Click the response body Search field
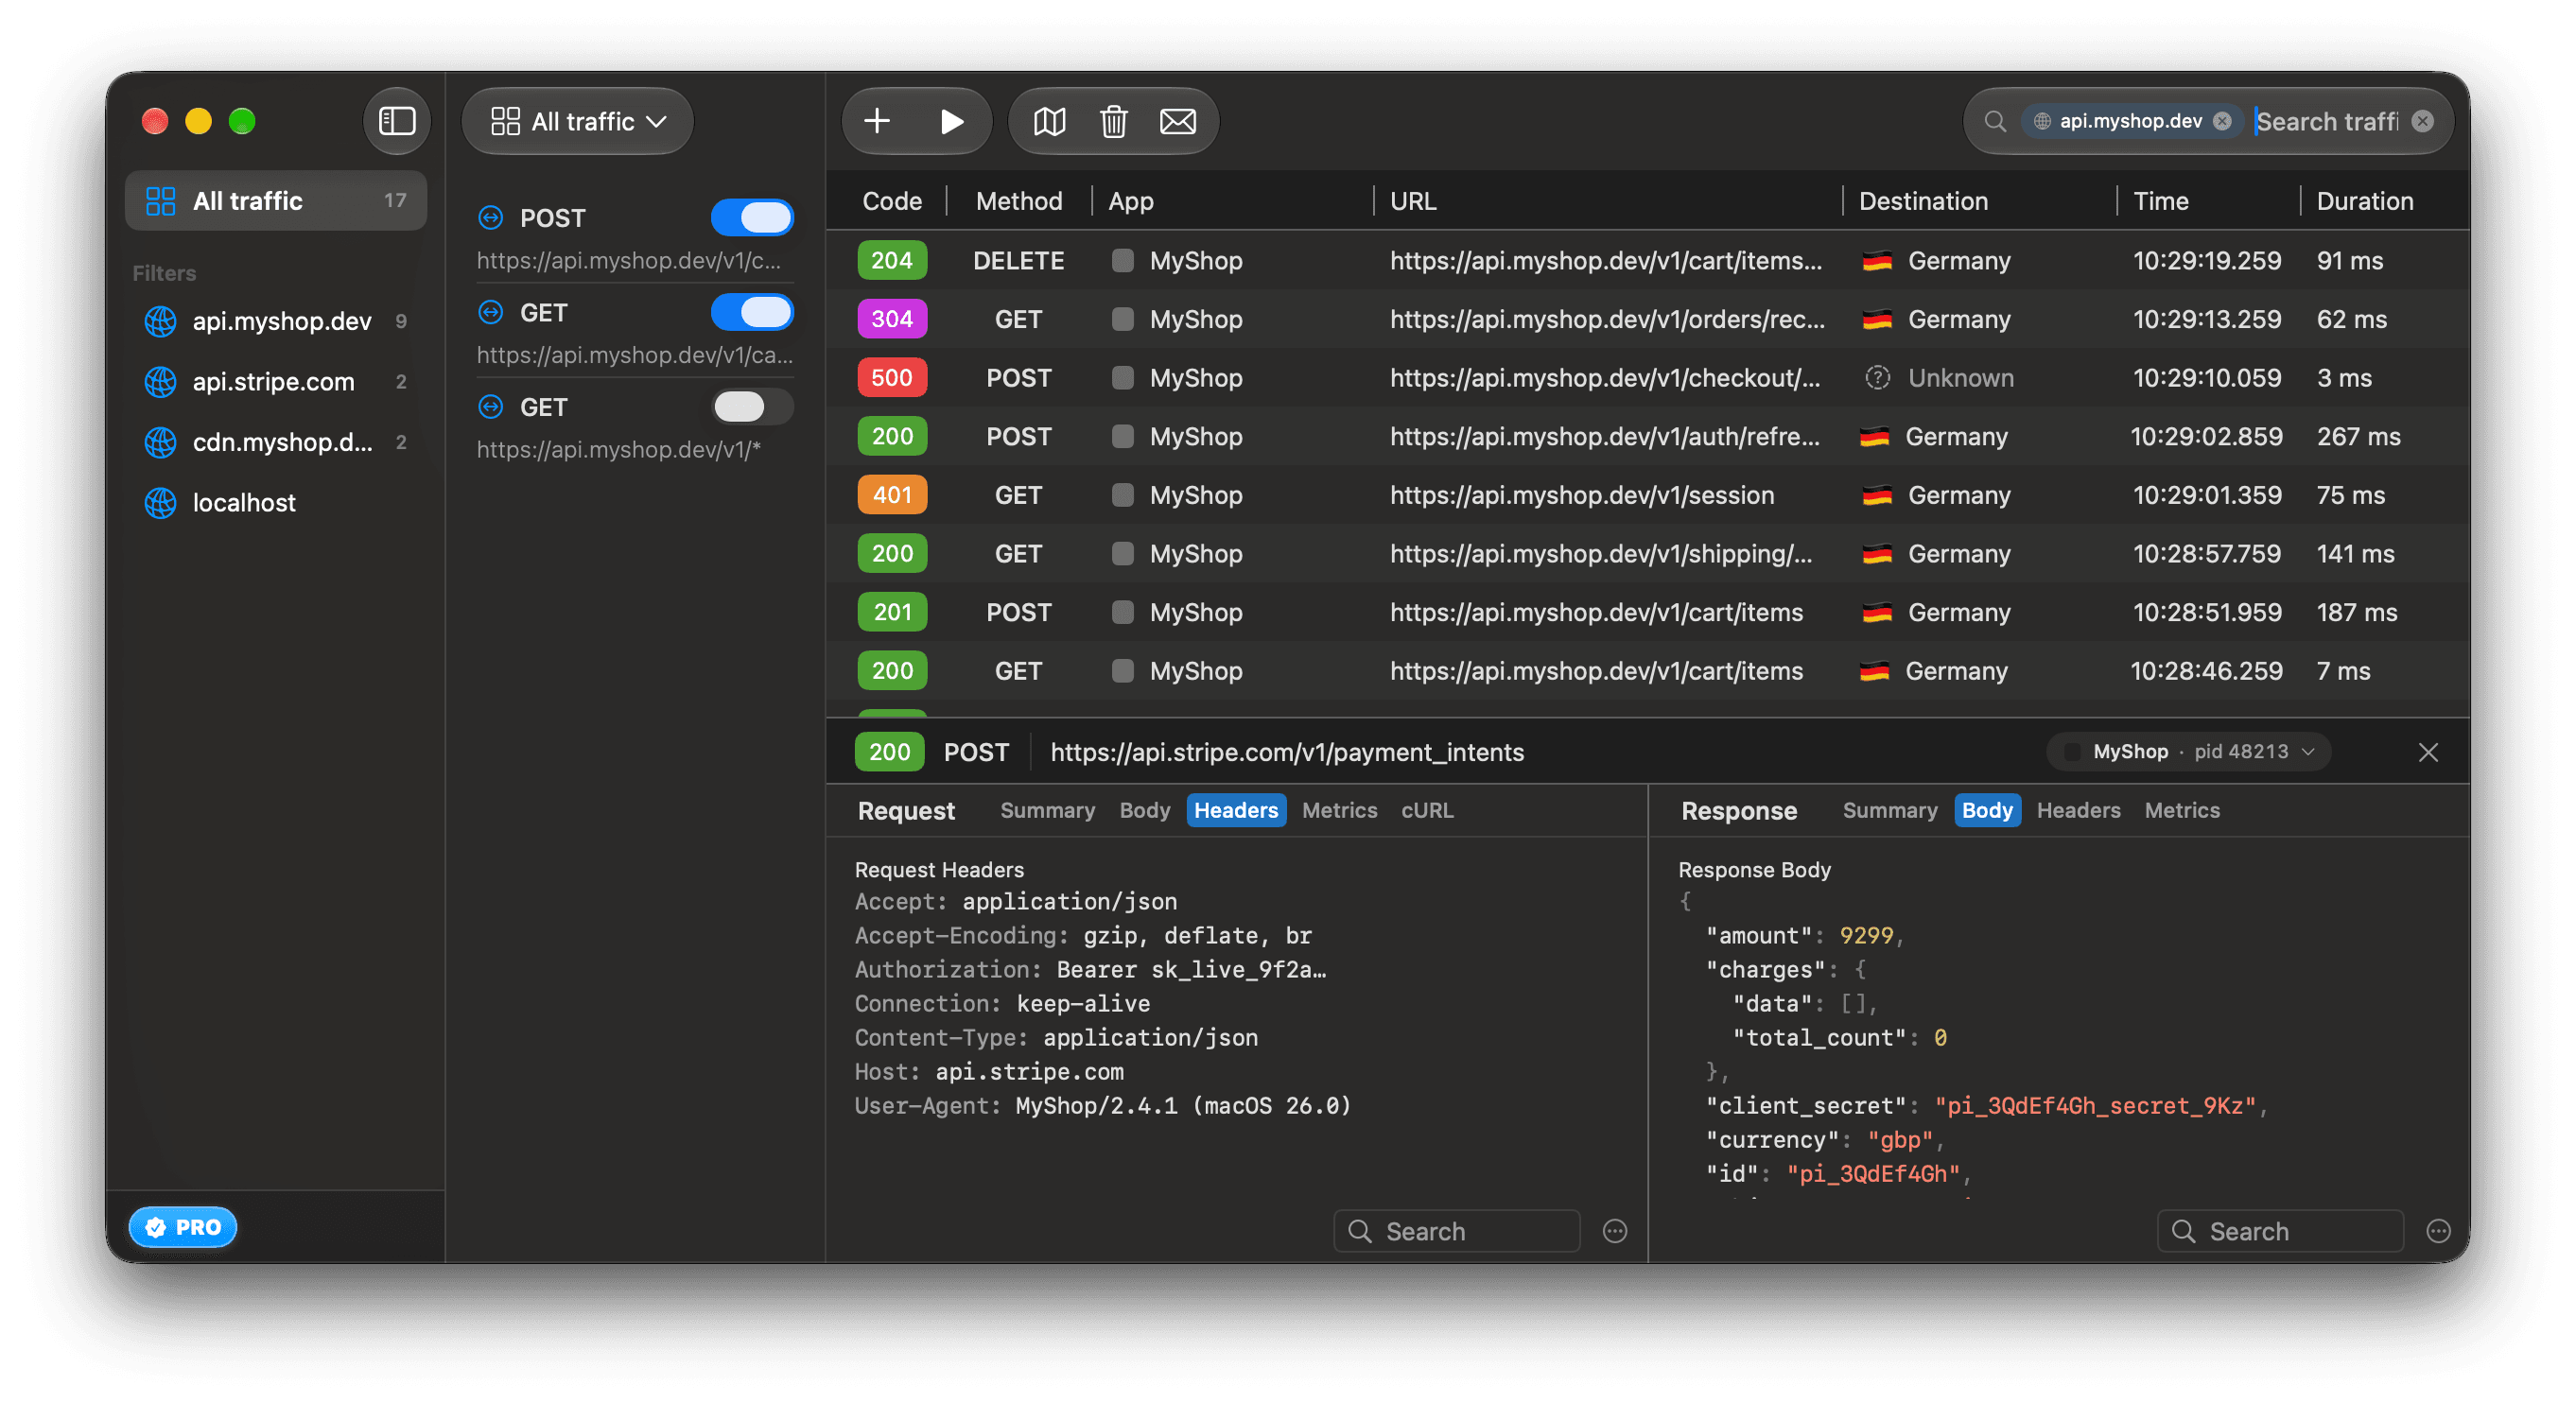Screen dimensions: 2576x1403 click(x=2280, y=1231)
